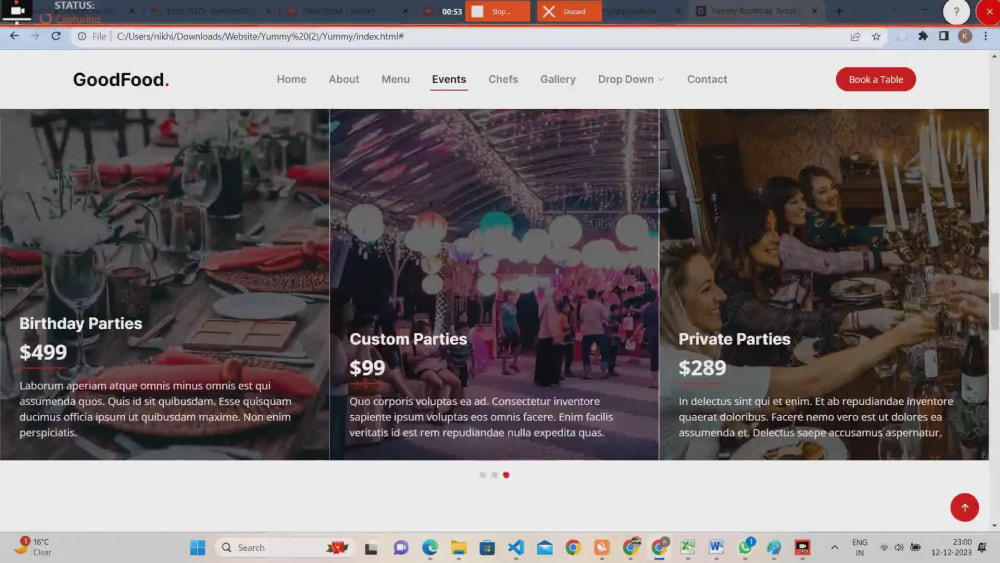The width and height of the screenshot is (1000, 563).
Task: Click the site info icon beside File
Action: coord(82,36)
